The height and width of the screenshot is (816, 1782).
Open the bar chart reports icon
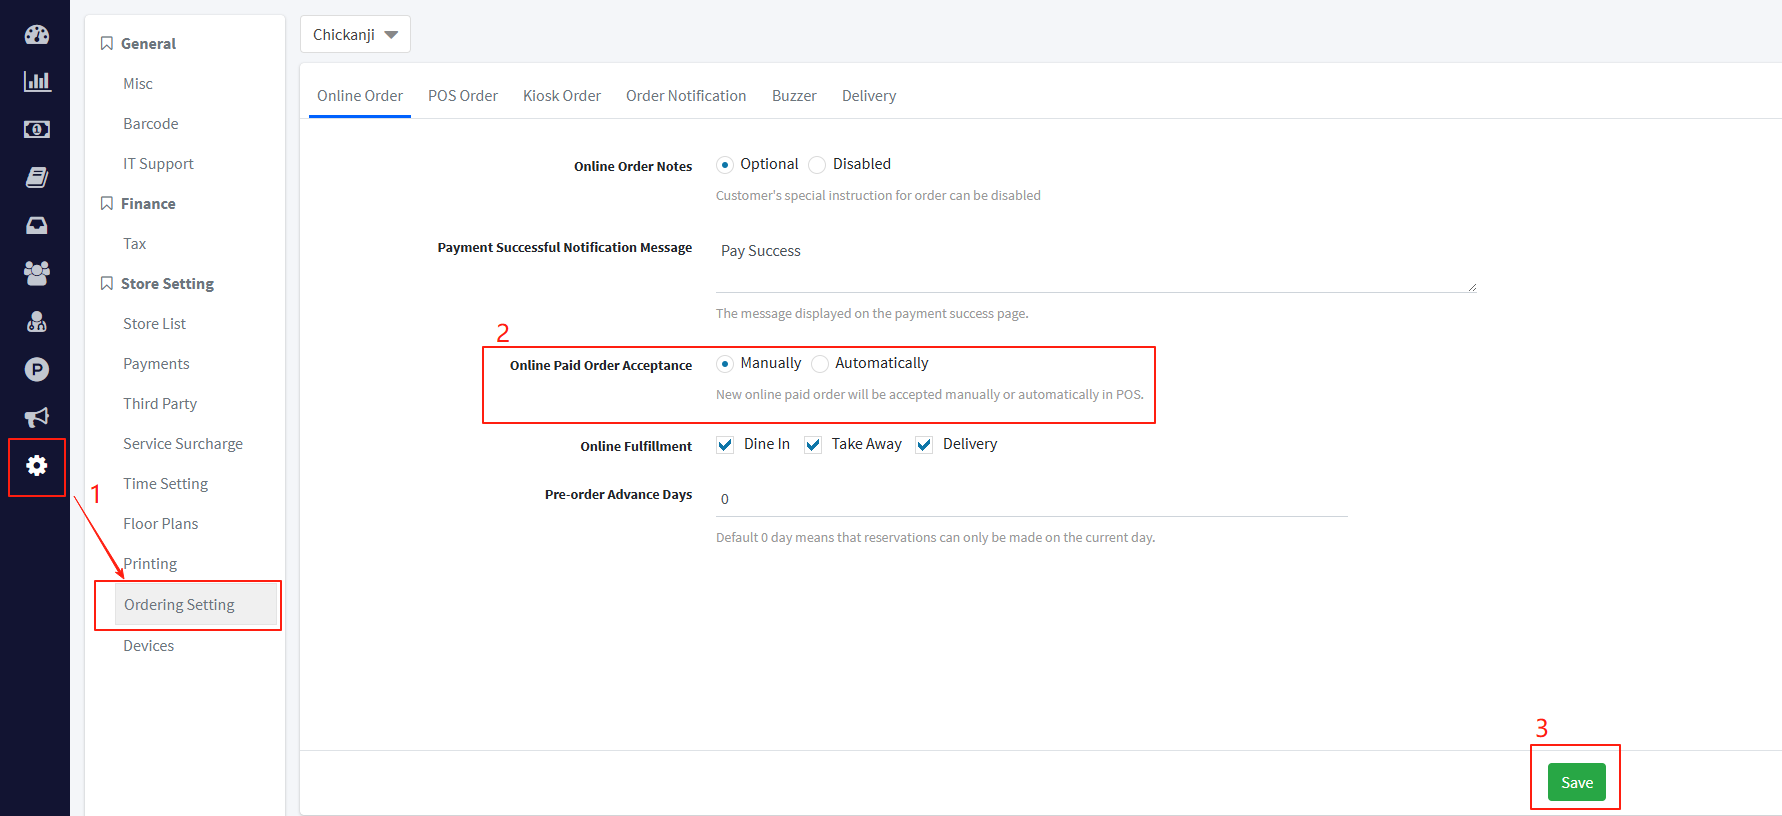click(37, 81)
